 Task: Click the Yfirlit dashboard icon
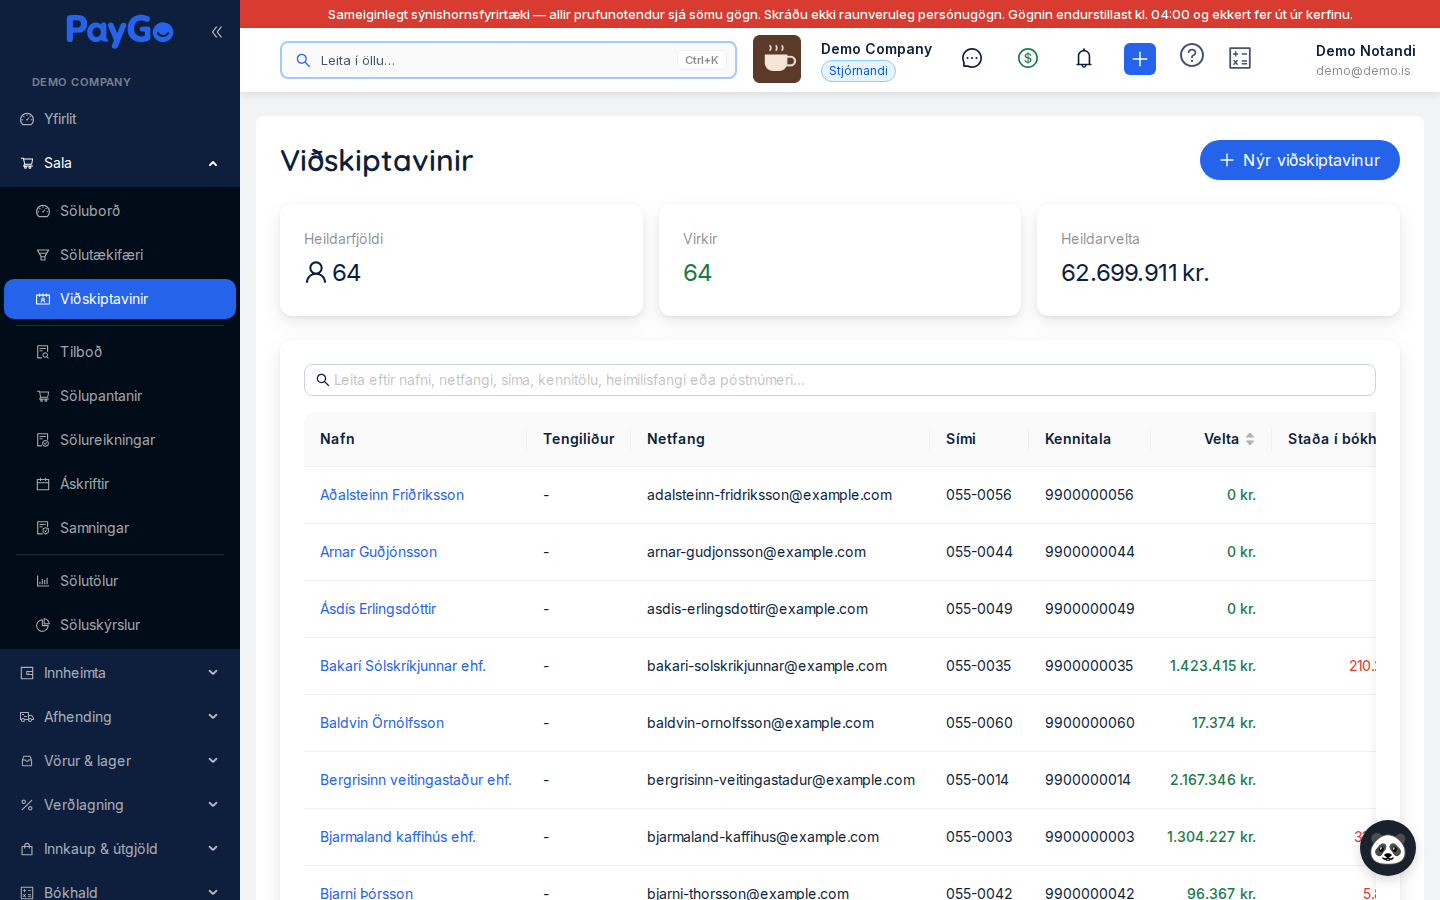click(27, 119)
